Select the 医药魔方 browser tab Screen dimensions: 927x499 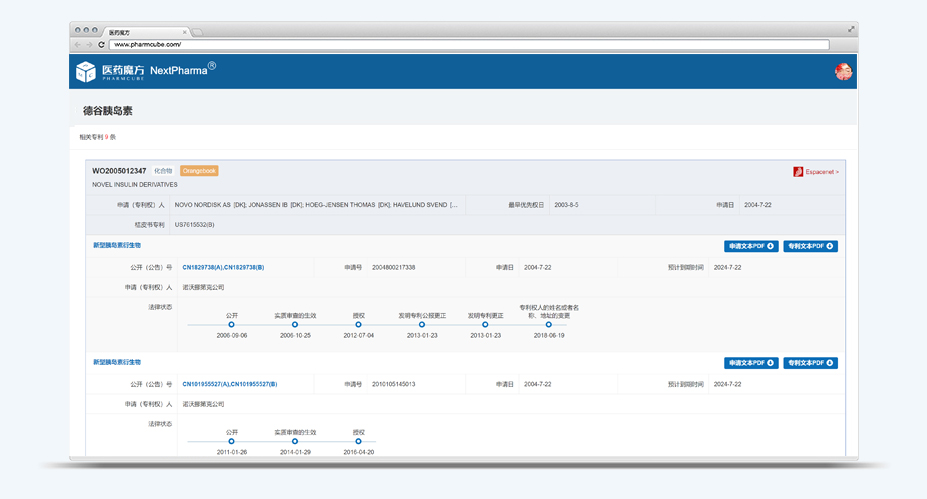145,33
